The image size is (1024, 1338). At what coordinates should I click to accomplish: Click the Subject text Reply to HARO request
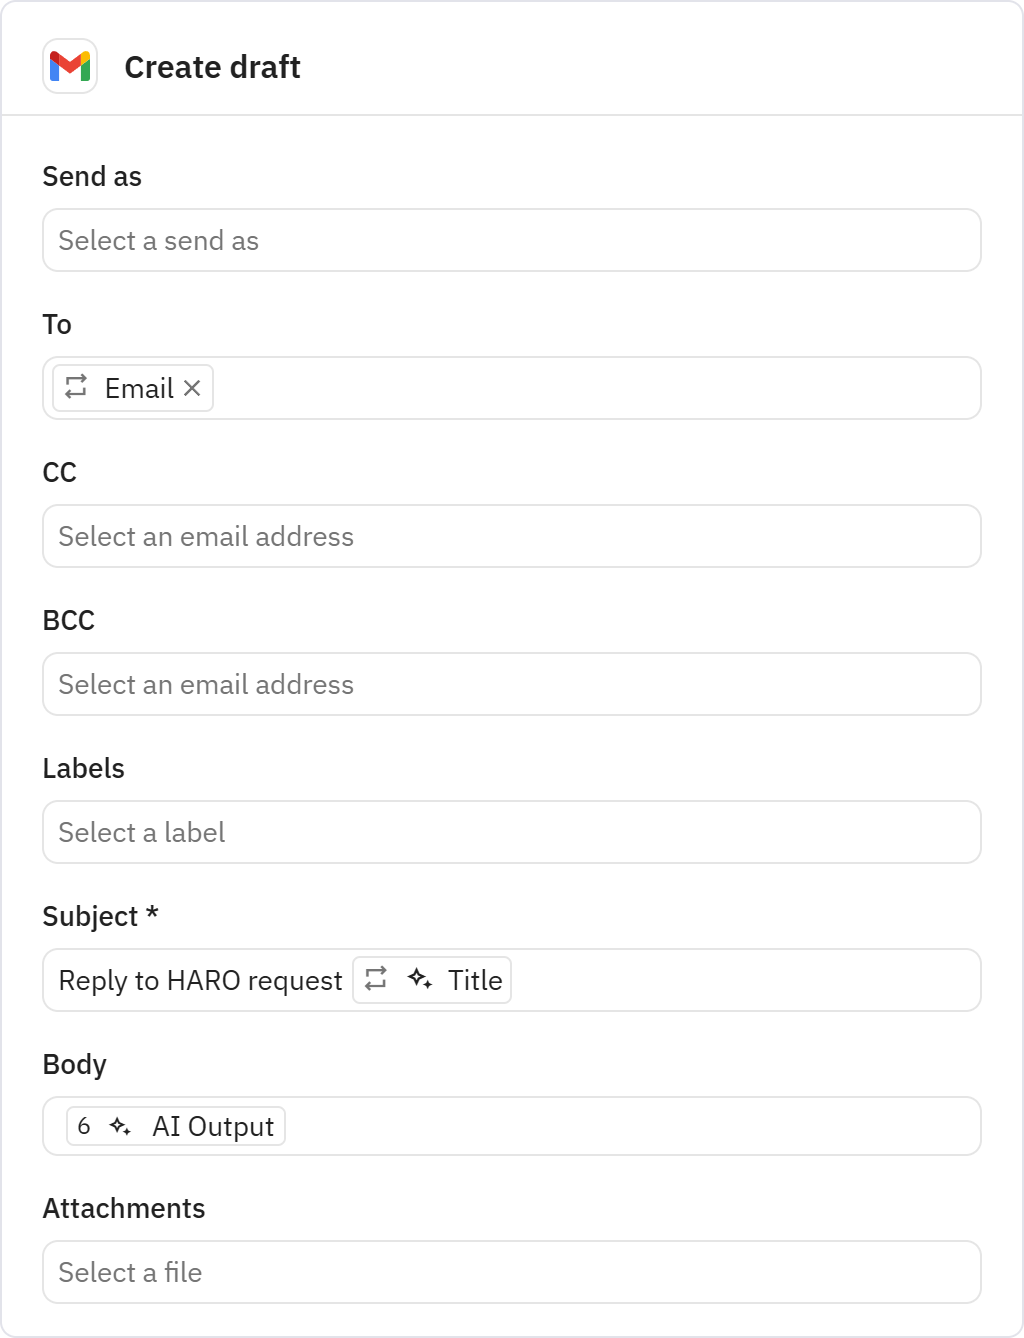coord(200,980)
